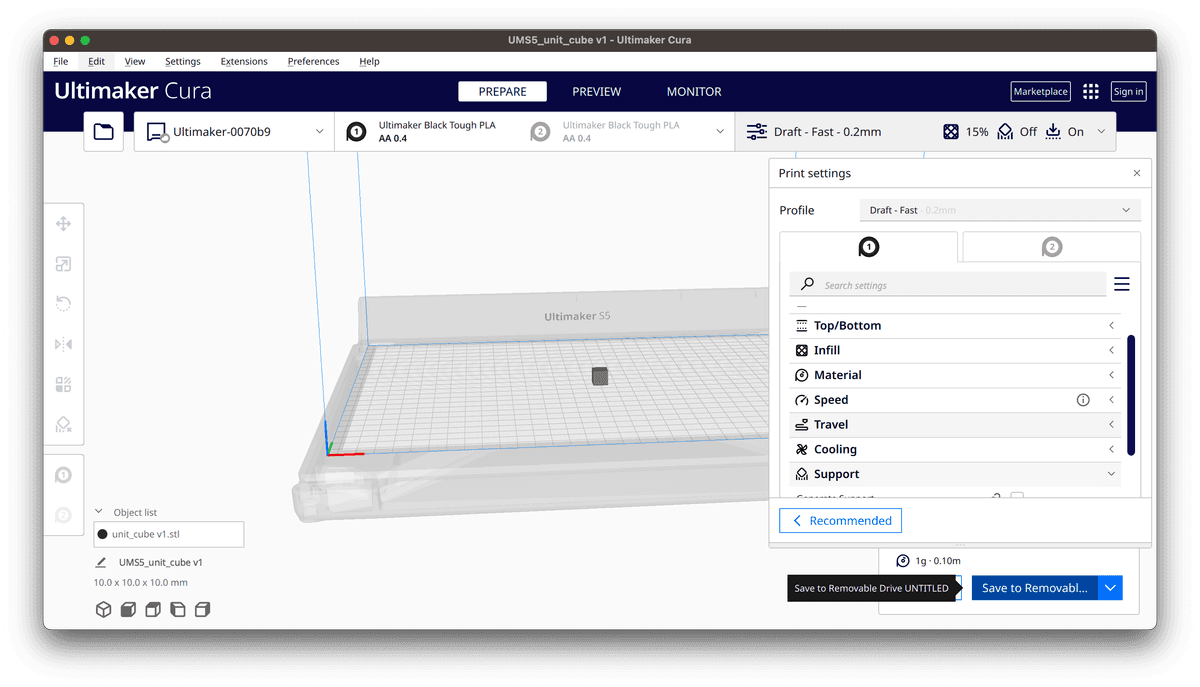Switch to right side view icon
Screen dimensions: 1200x687
pyautogui.click(x=202, y=609)
